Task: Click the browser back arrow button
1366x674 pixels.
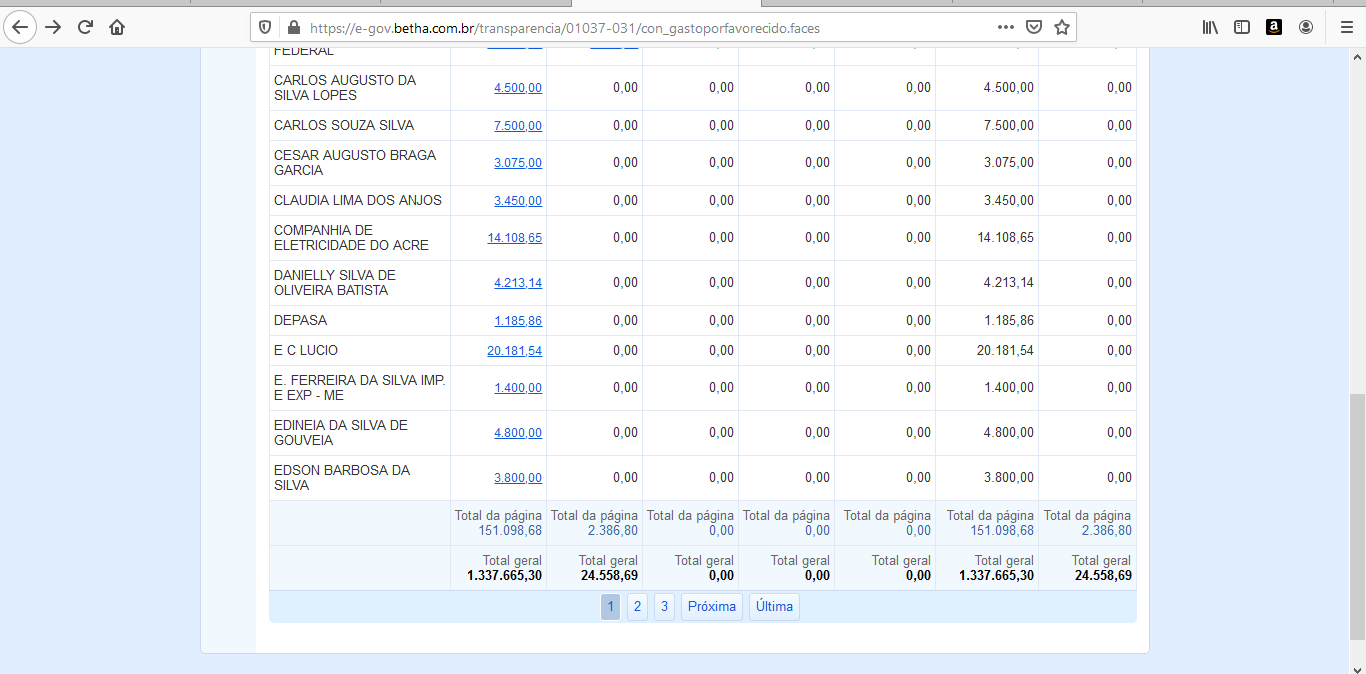Action: [20, 27]
